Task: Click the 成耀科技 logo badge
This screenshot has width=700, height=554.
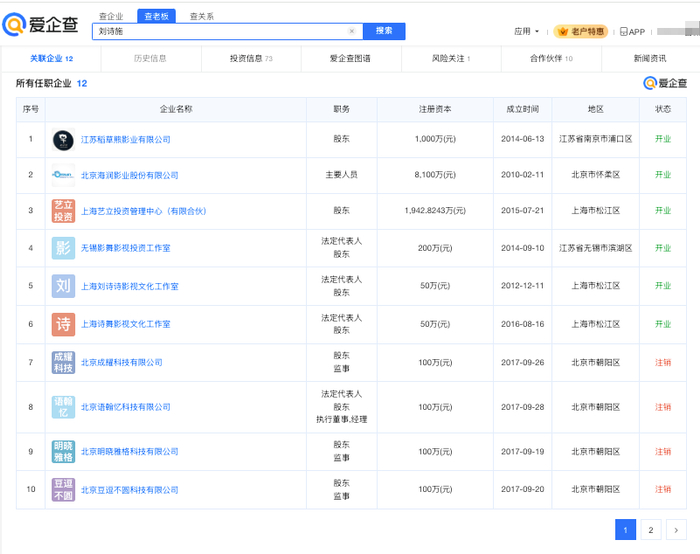Action: pyautogui.click(x=63, y=362)
